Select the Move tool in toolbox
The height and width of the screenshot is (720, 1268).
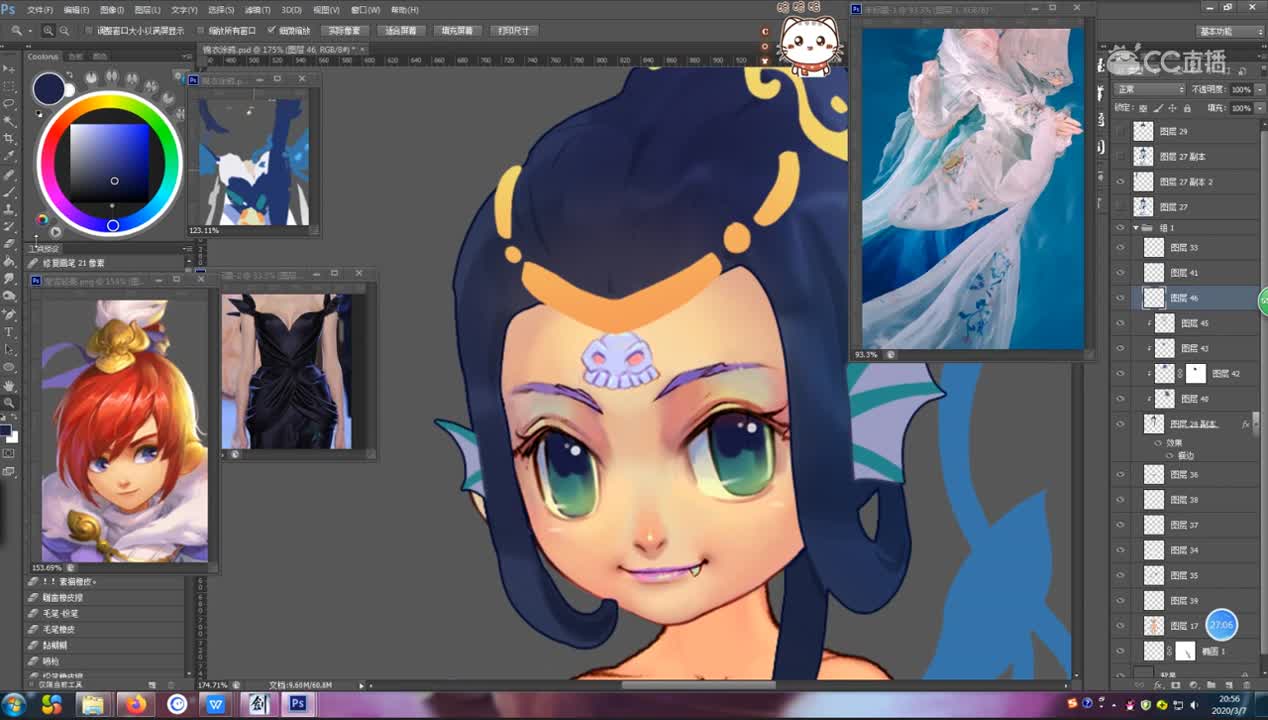pyautogui.click(x=9, y=69)
